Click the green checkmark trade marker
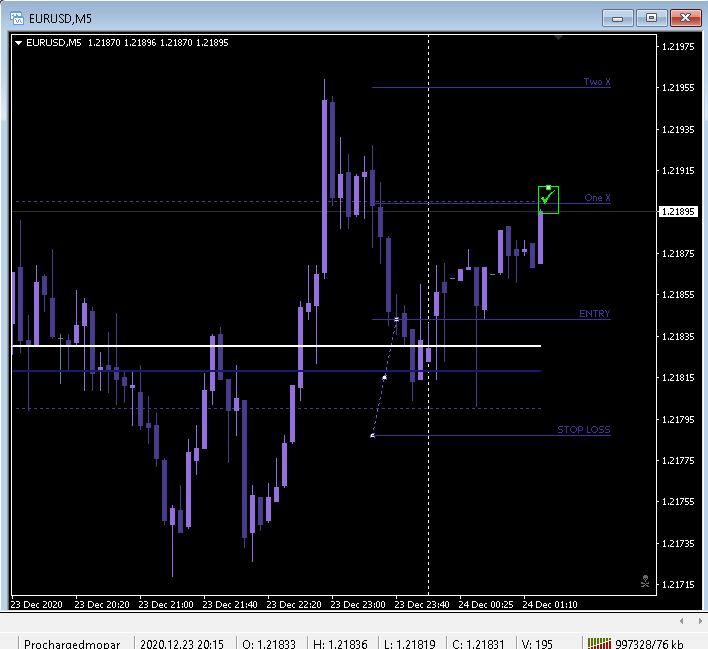 548,199
